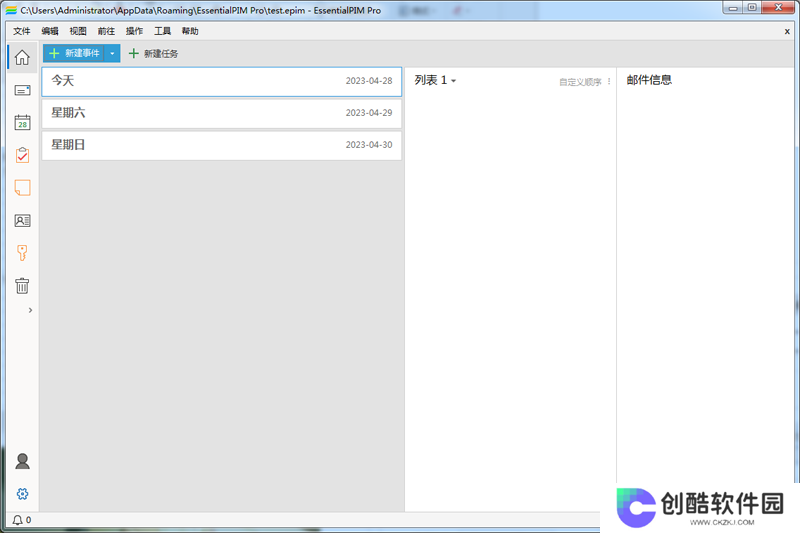Click the 邮件信息 panel header
The image size is (800, 533).
point(649,80)
